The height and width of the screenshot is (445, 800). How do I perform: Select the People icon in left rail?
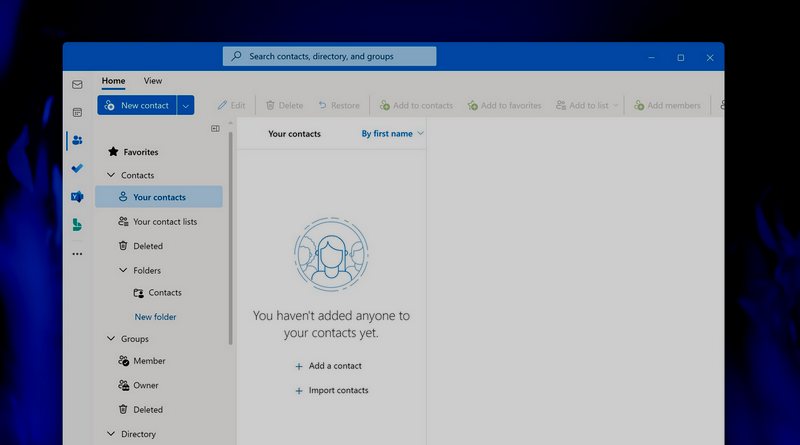coord(77,141)
